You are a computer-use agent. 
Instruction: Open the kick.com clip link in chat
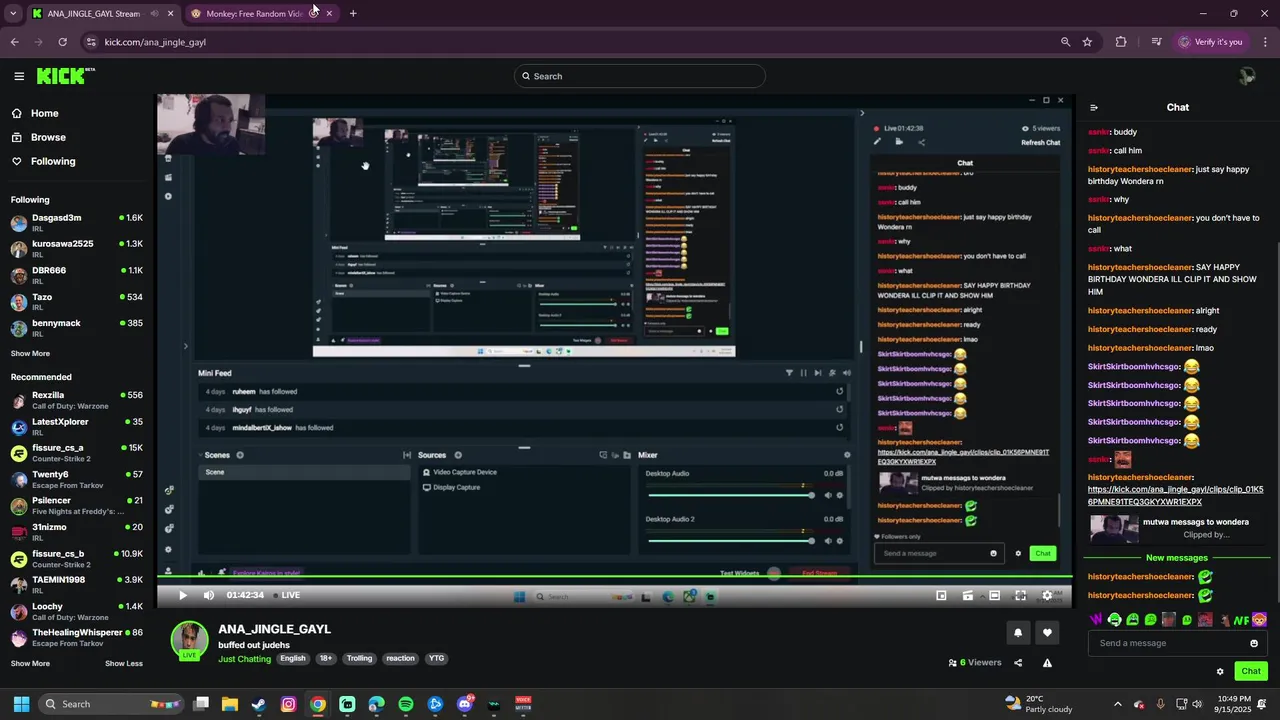(1175, 495)
